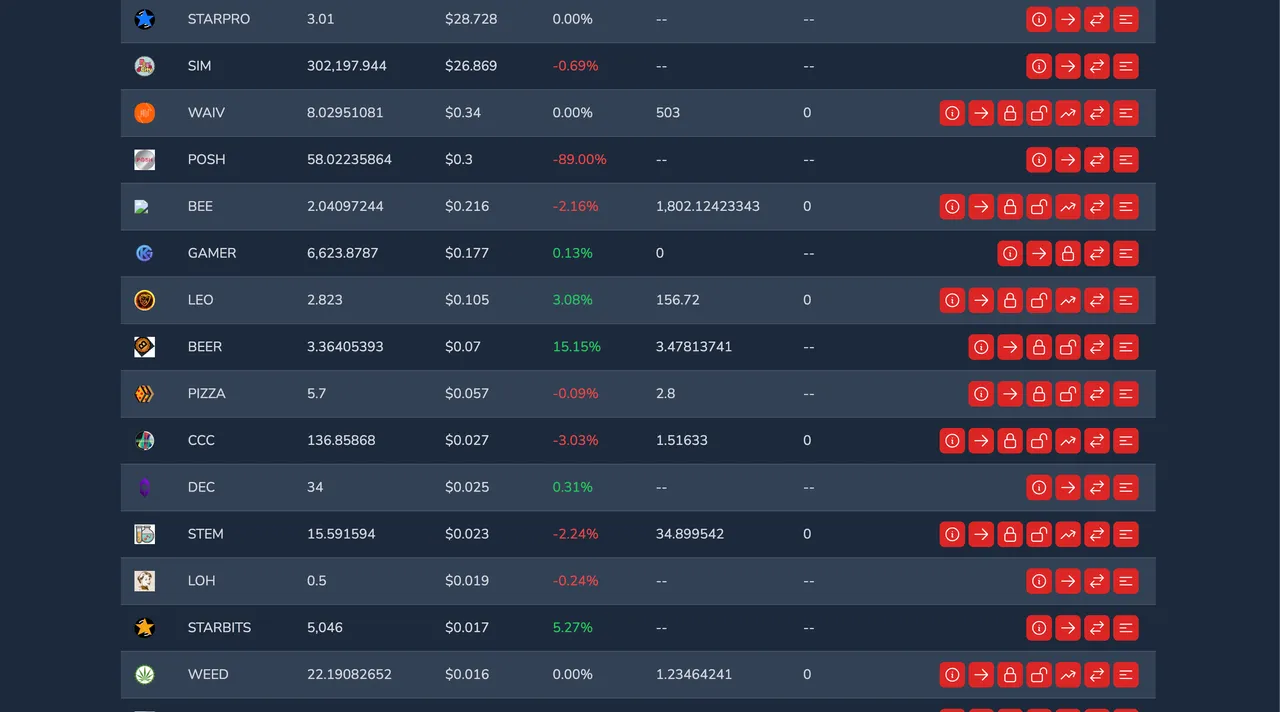This screenshot has height=712, width=1280.
Task: Open WEED token info icon
Action: pos(952,675)
